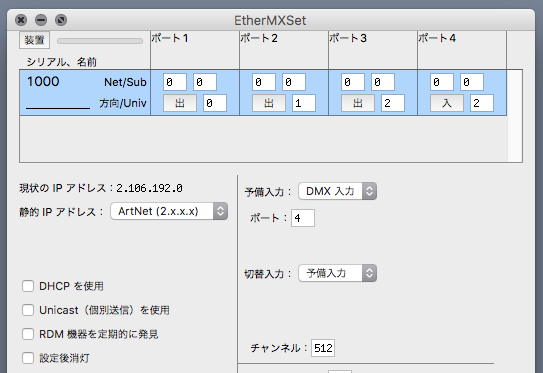
Task: Click the 装置 button
Action: 34,40
